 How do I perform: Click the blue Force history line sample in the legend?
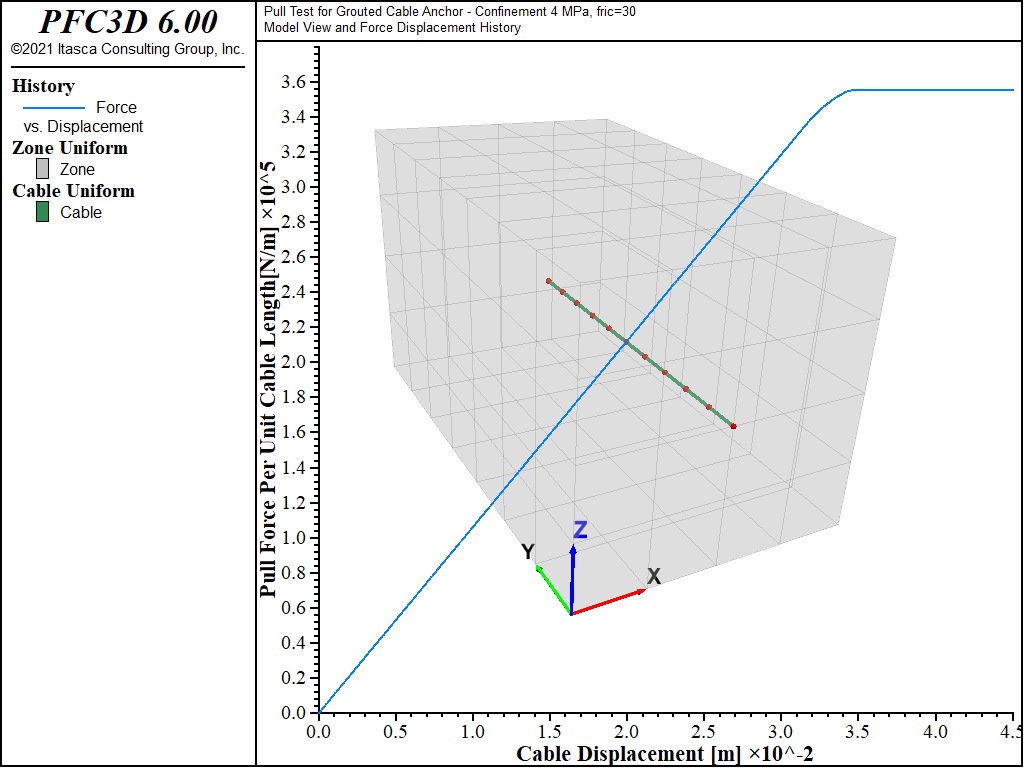[54, 108]
